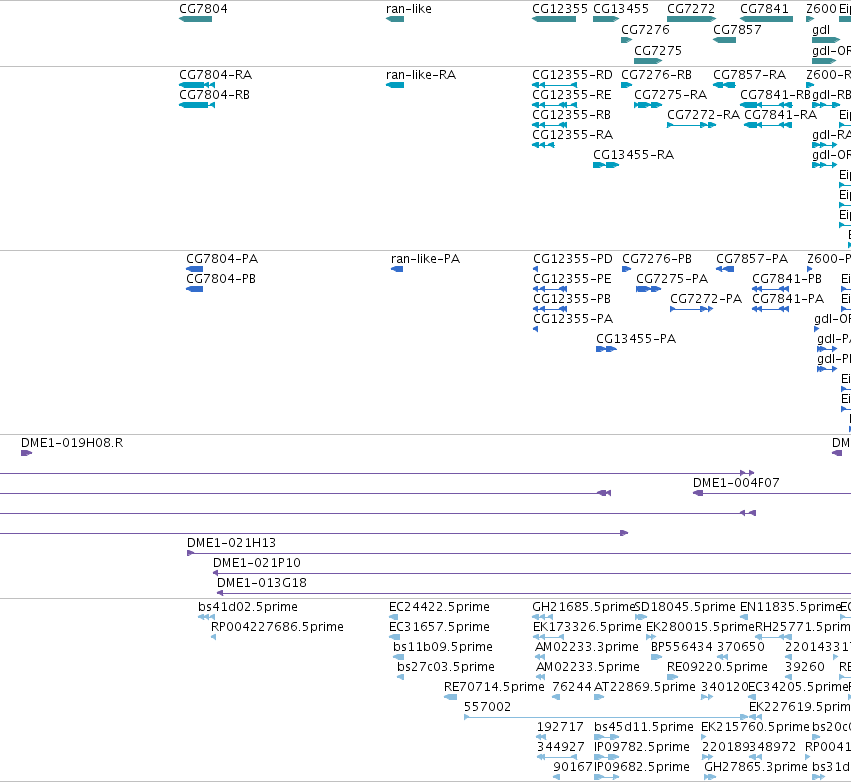Select the CG7276-PB protein label

click(x=657, y=258)
